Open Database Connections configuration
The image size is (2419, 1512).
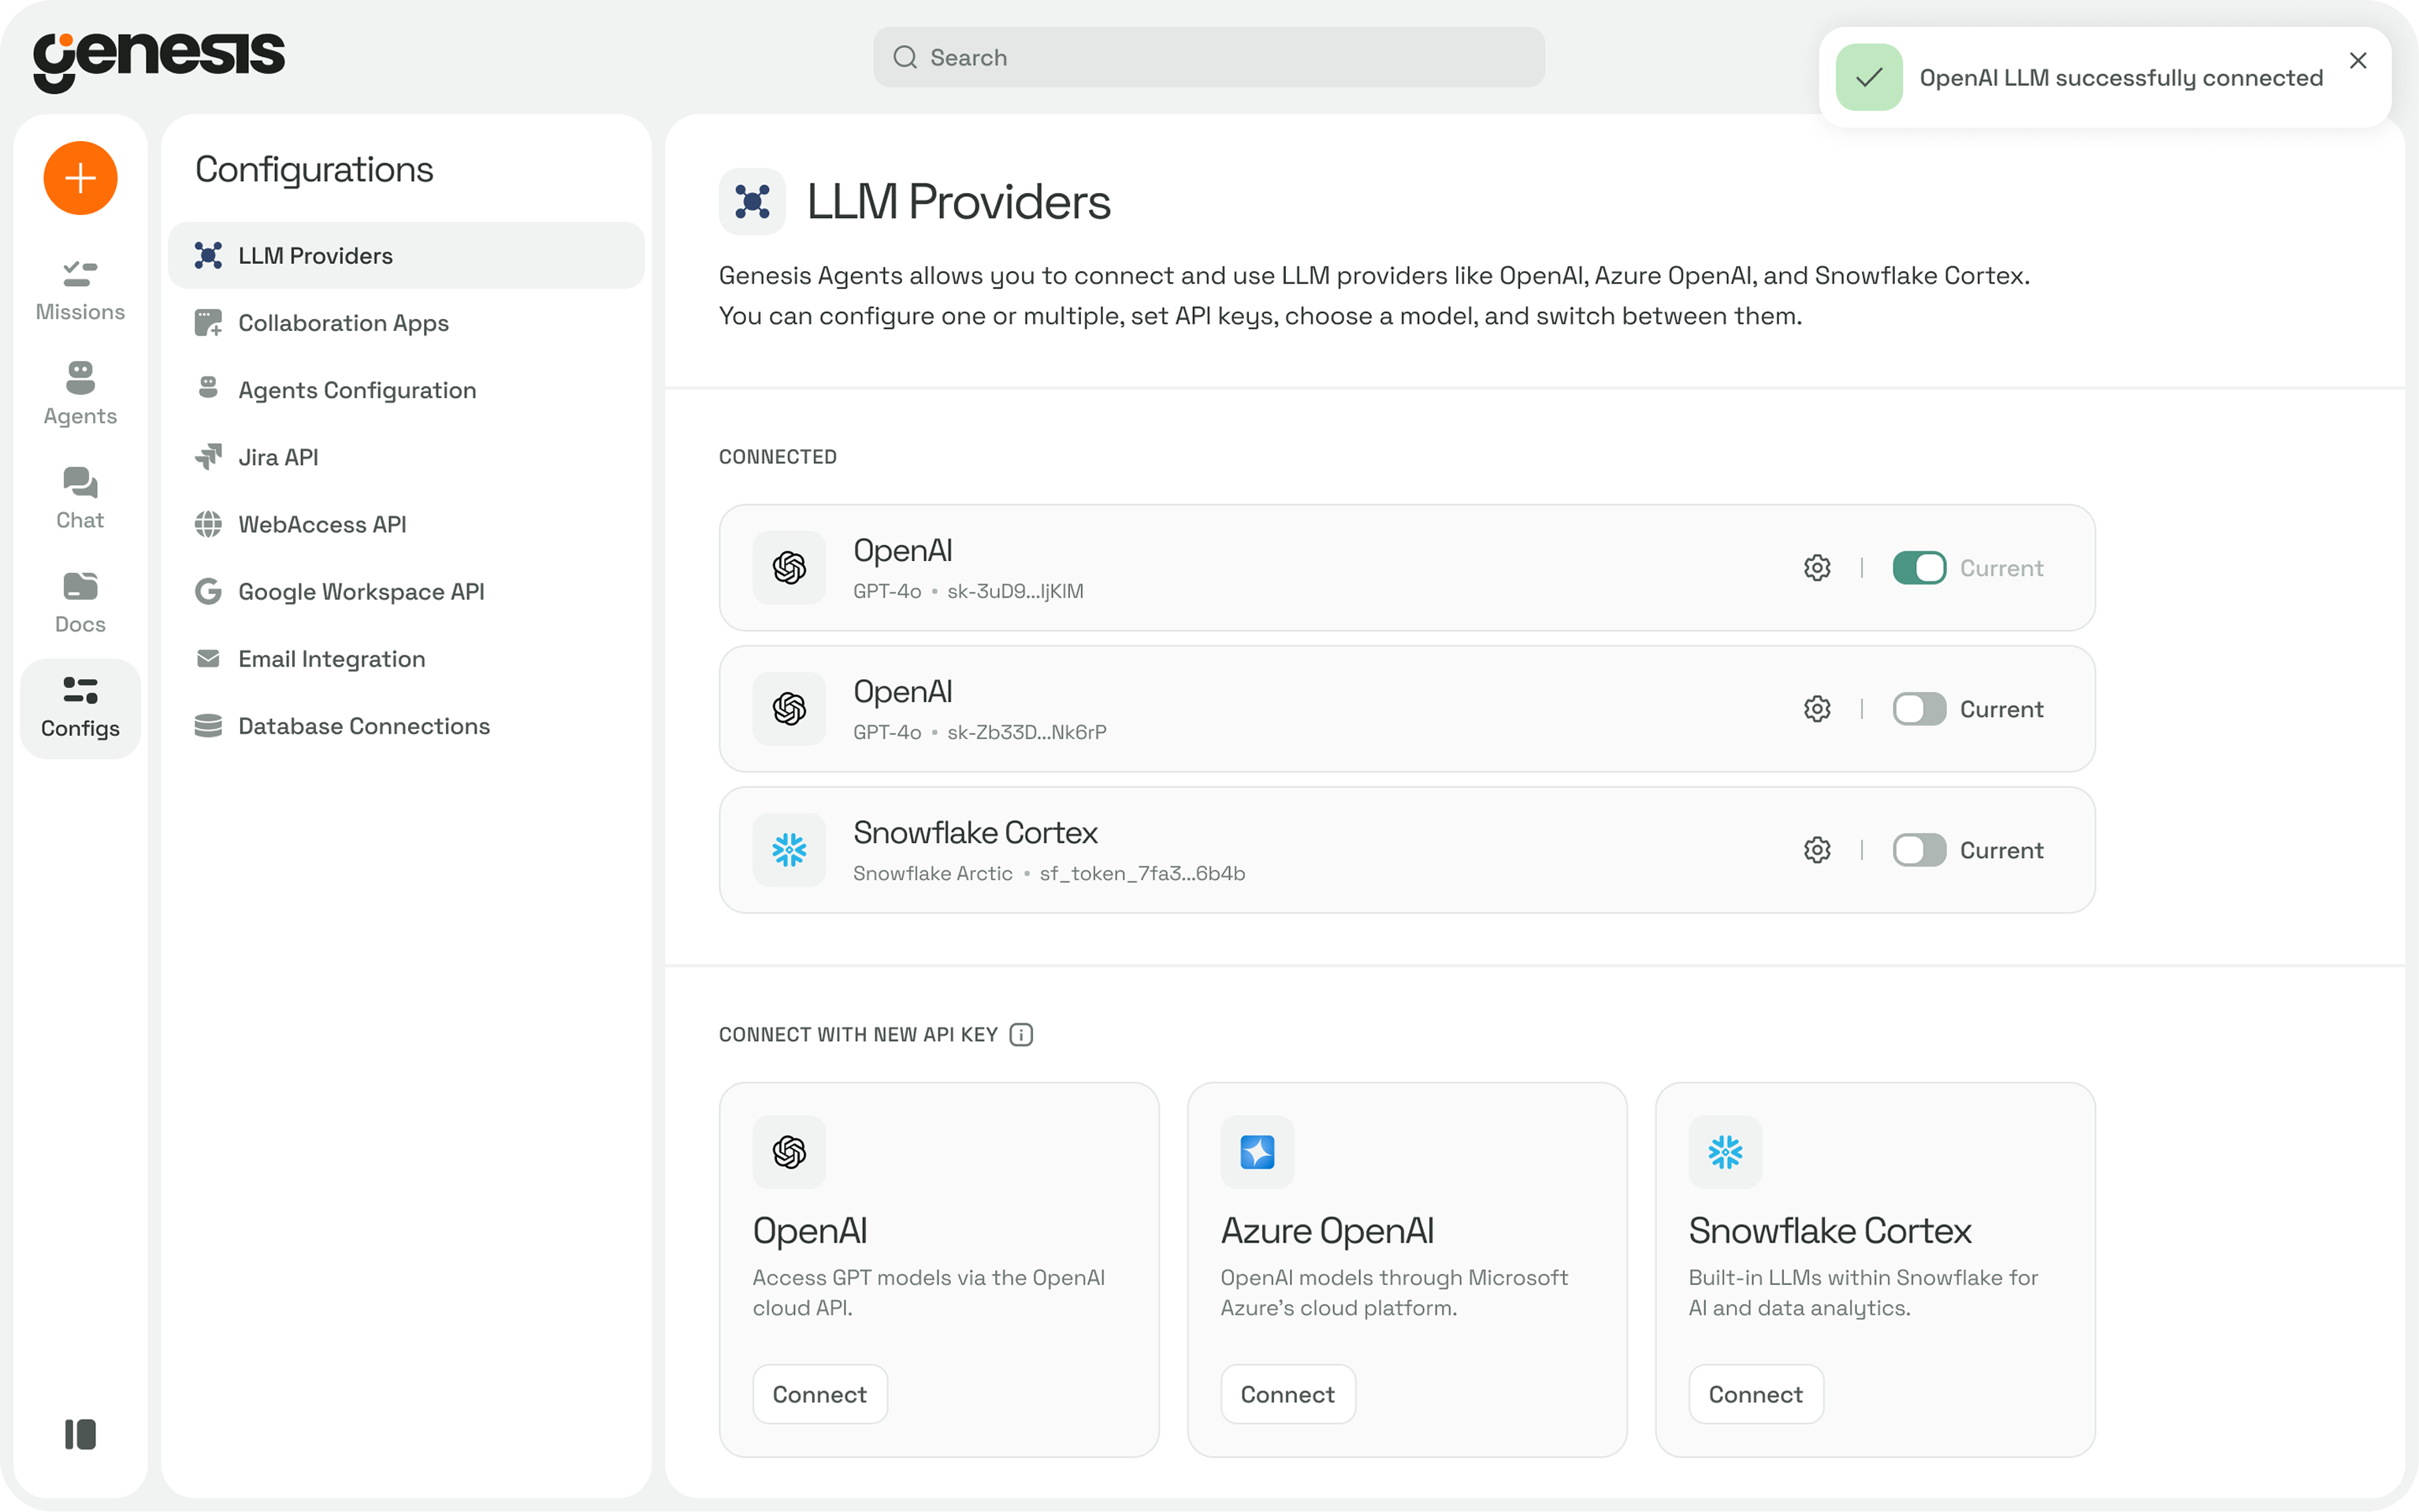pos(406,725)
